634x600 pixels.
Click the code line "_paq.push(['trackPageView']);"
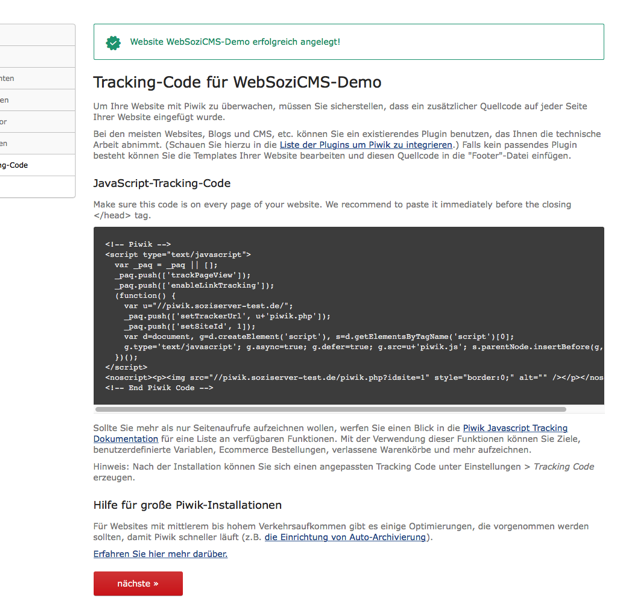[183, 275]
